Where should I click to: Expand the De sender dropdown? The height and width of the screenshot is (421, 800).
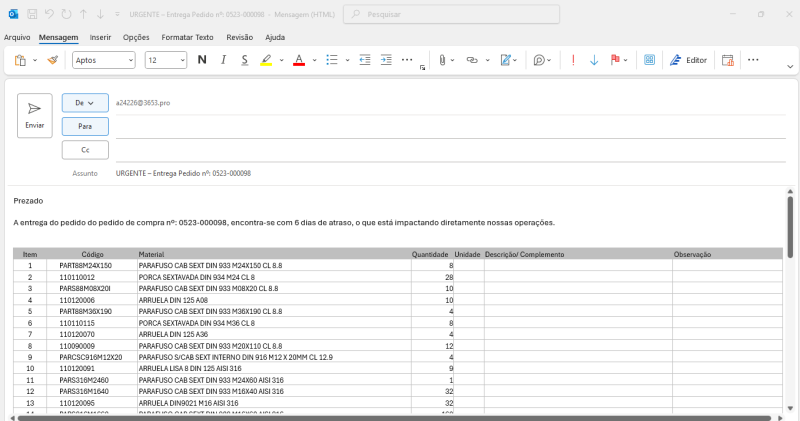[x=85, y=102]
